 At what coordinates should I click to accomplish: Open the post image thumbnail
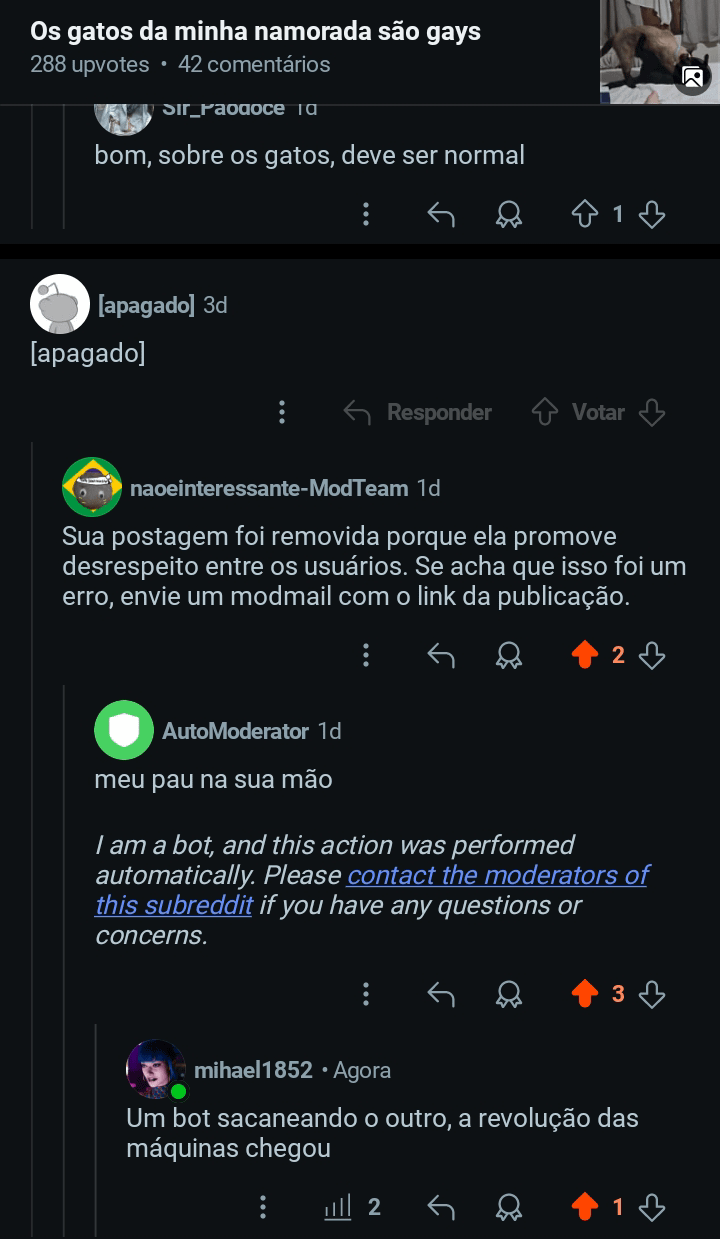tap(660, 51)
